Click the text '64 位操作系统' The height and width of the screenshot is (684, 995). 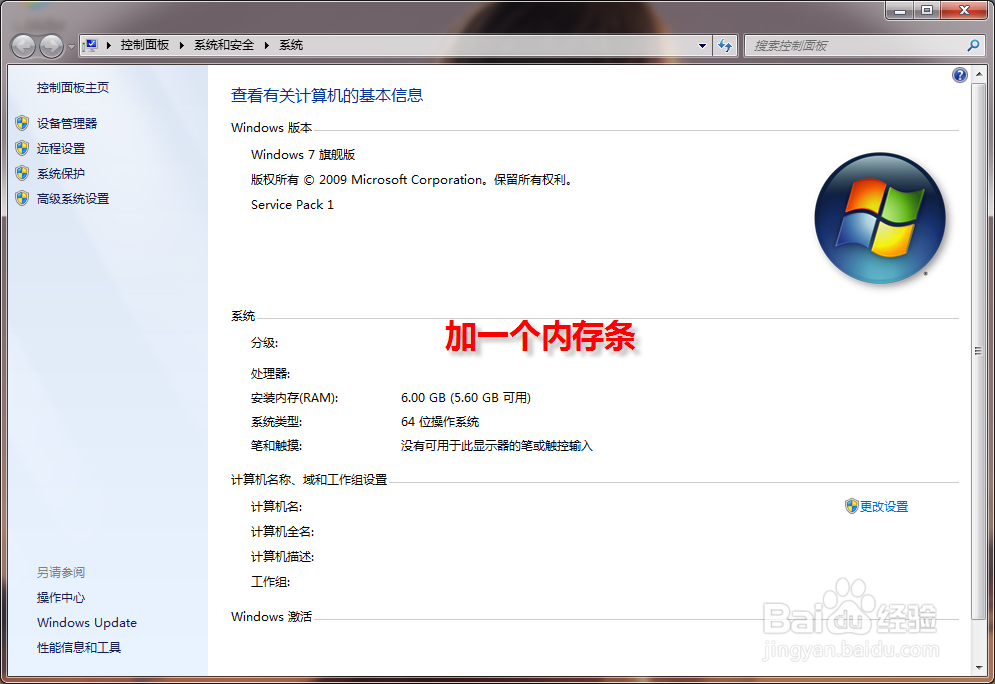point(440,422)
